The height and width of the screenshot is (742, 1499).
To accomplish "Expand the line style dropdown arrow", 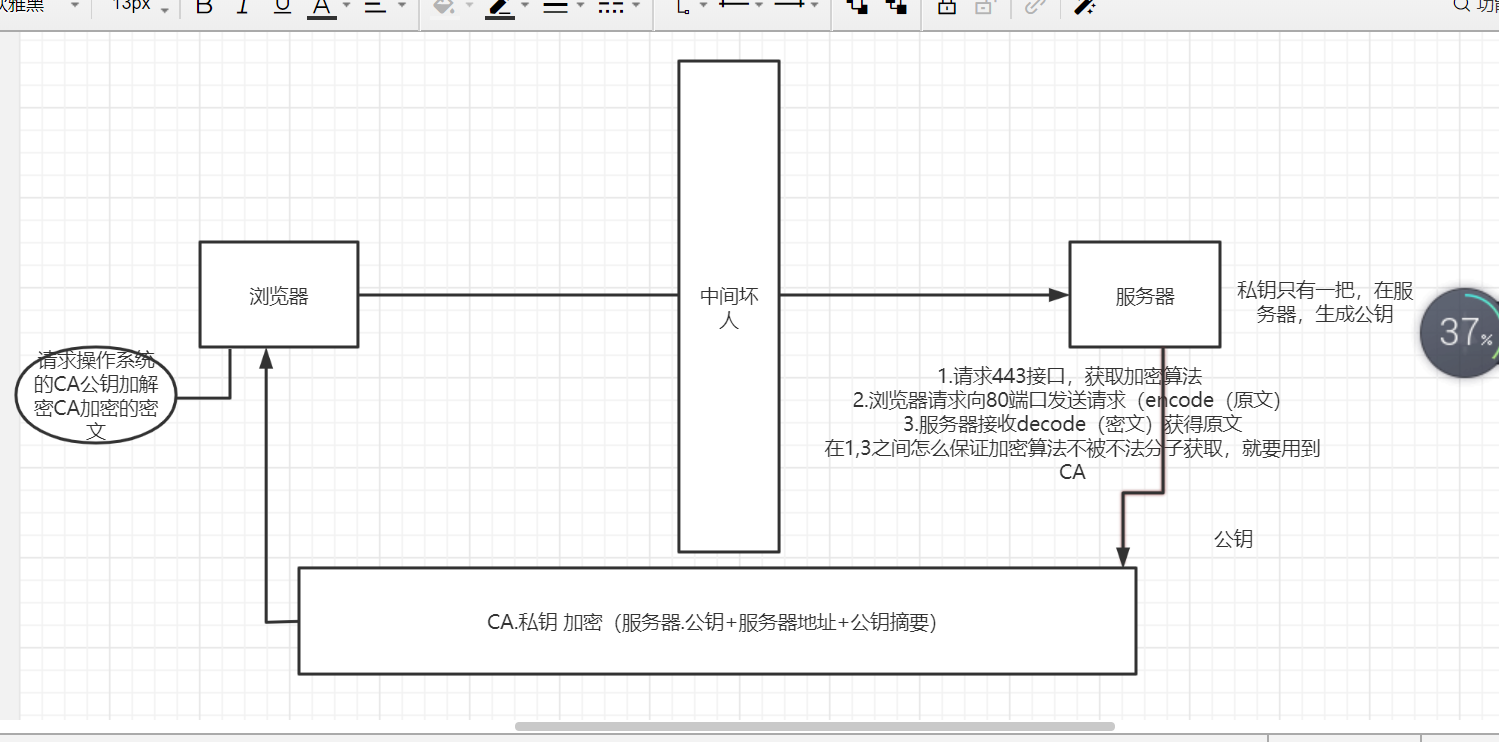I will click(635, 5).
